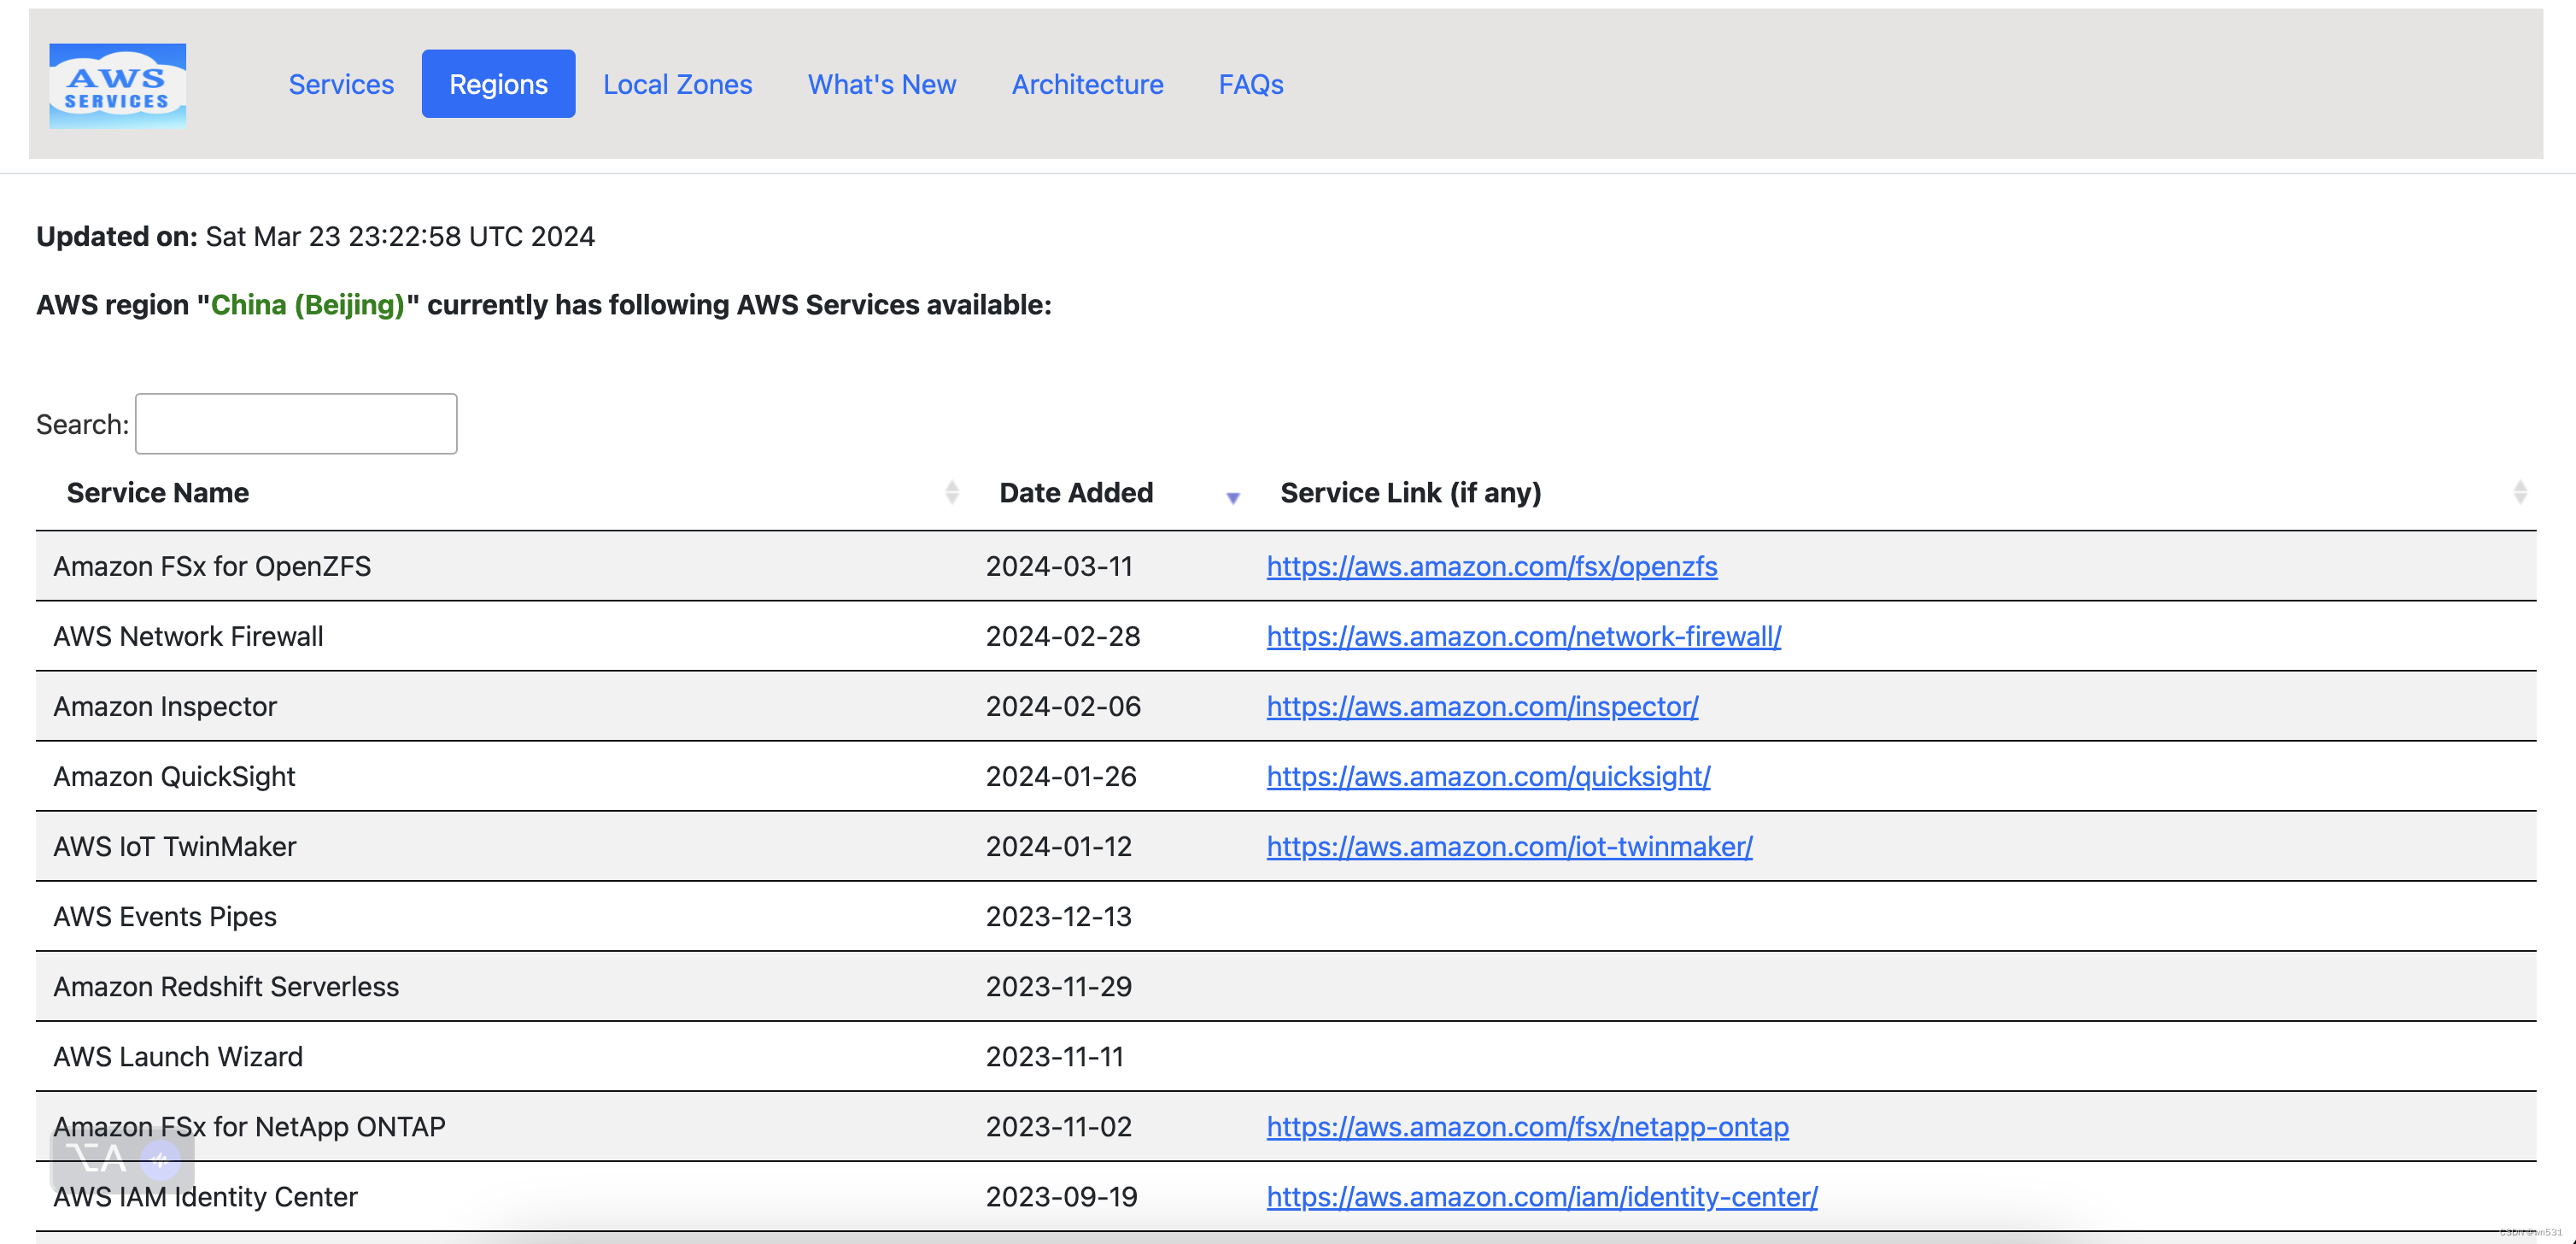Go to Local Zones page
The height and width of the screenshot is (1244, 2576).
(677, 84)
